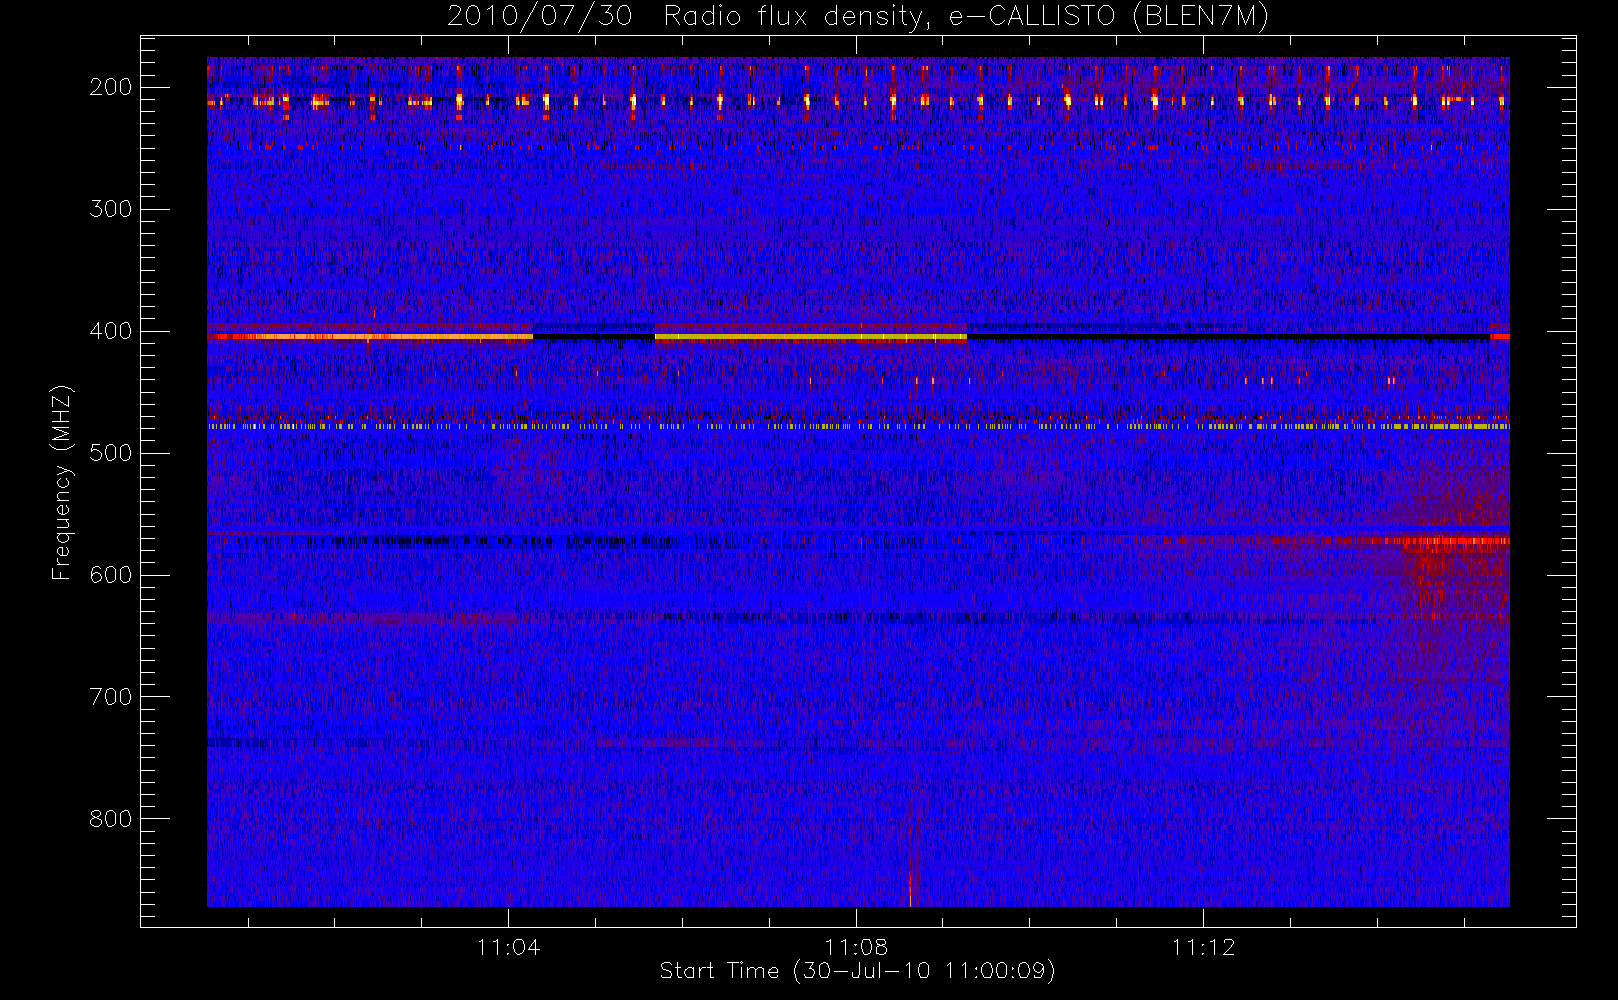Viewport: 1618px width, 1000px height.
Task: Click the date '2010/07/30' in the title
Action: click(x=539, y=17)
